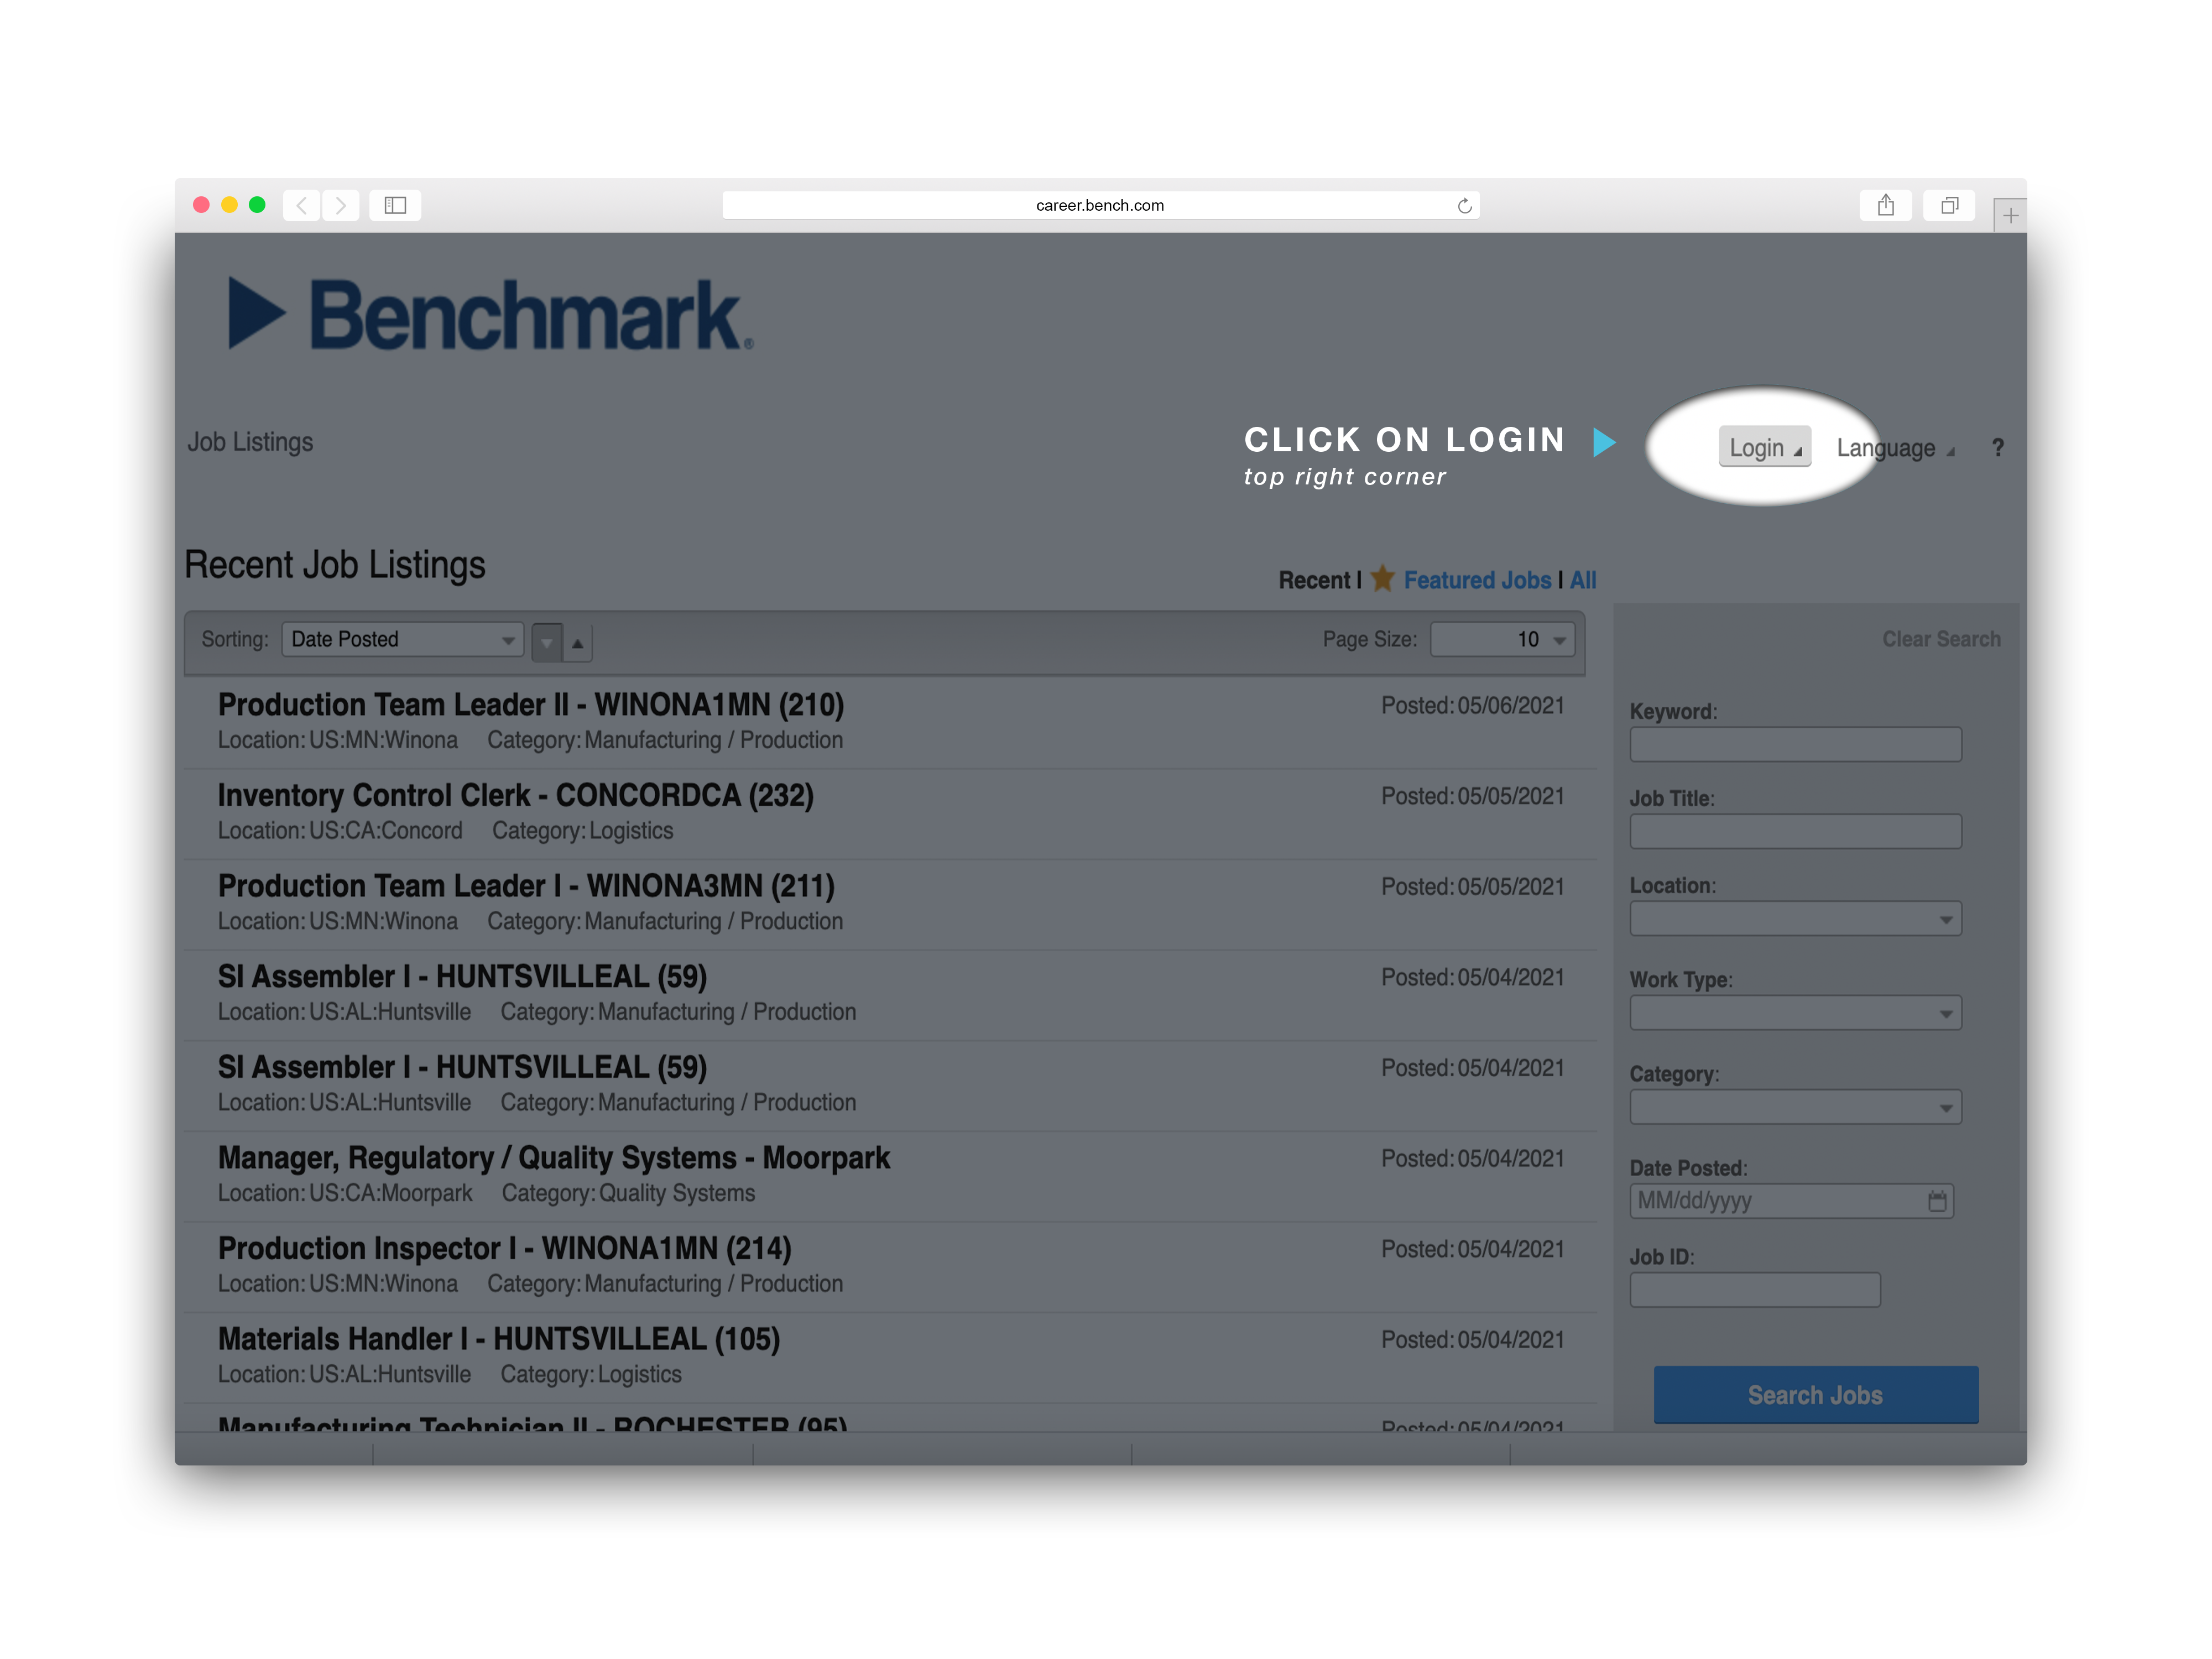The height and width of the screenshot is (1659, 2212).
Task: Click Category: Quality Systems text
Action: [628, 1193]
